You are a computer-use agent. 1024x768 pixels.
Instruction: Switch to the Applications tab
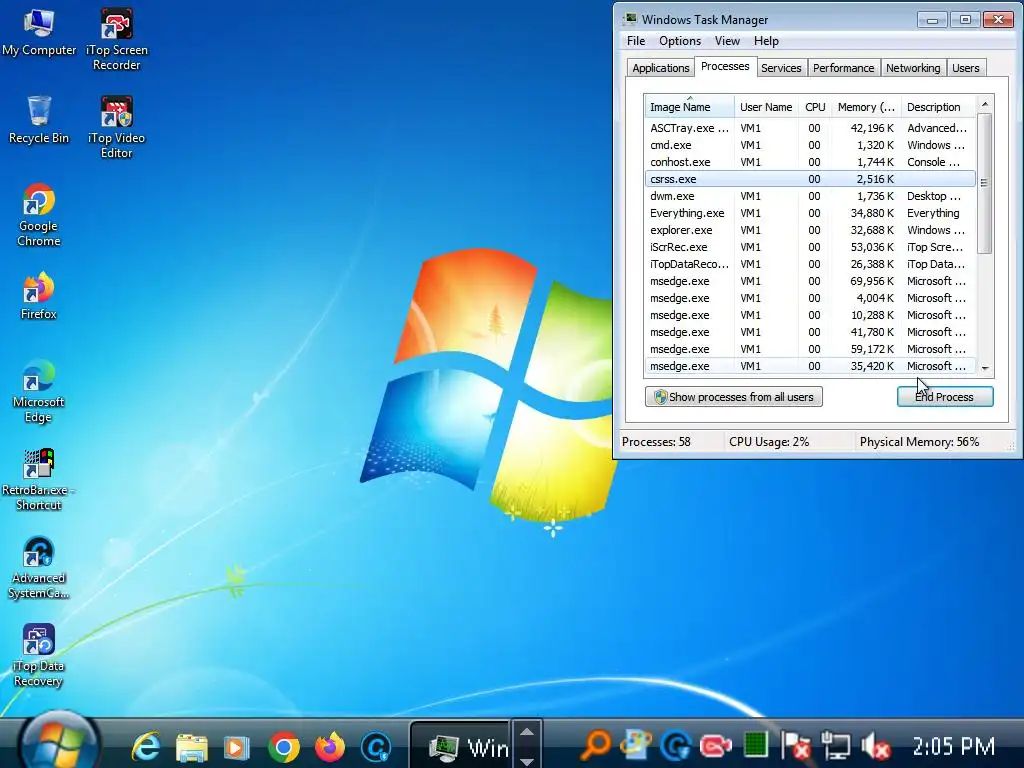[x=660, y=68]
